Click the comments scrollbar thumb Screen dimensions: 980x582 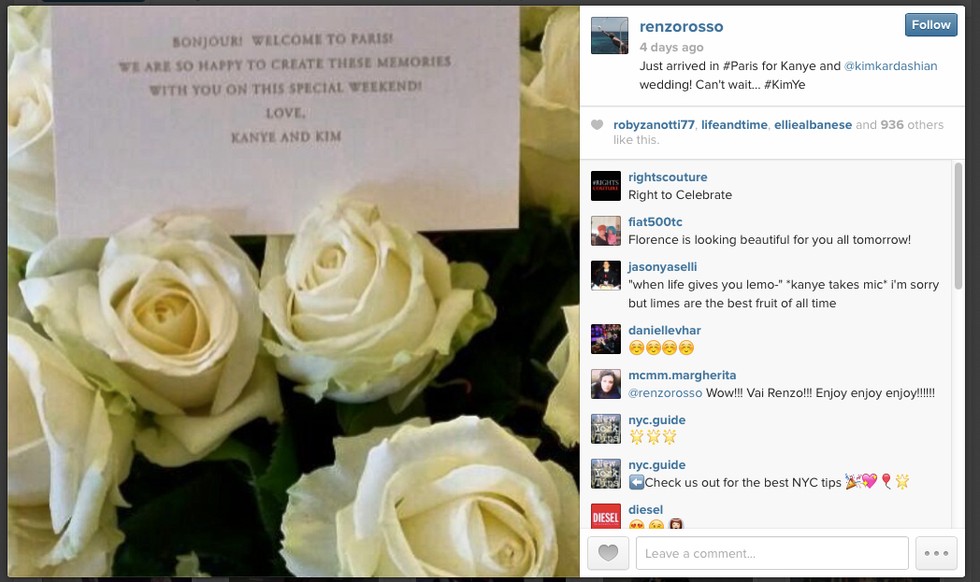(x=958, y=226)
